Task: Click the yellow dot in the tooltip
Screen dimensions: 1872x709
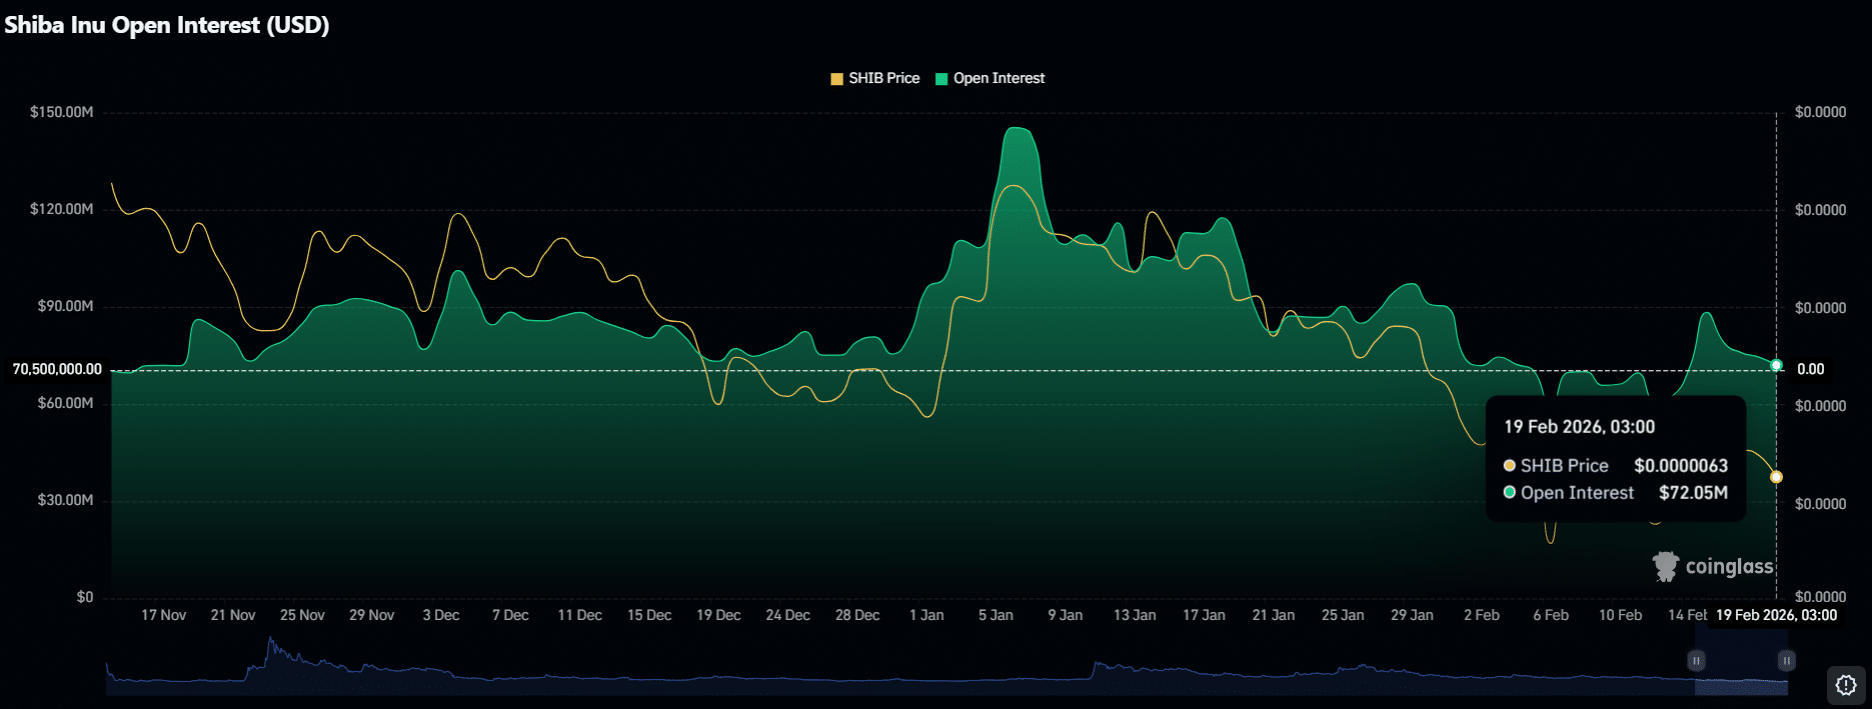Action: [1509, 466]
